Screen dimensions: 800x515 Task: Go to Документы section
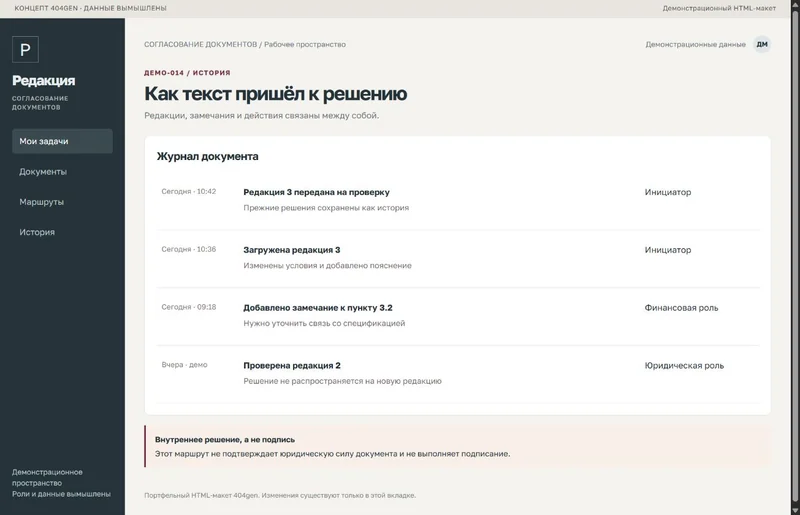62,171
